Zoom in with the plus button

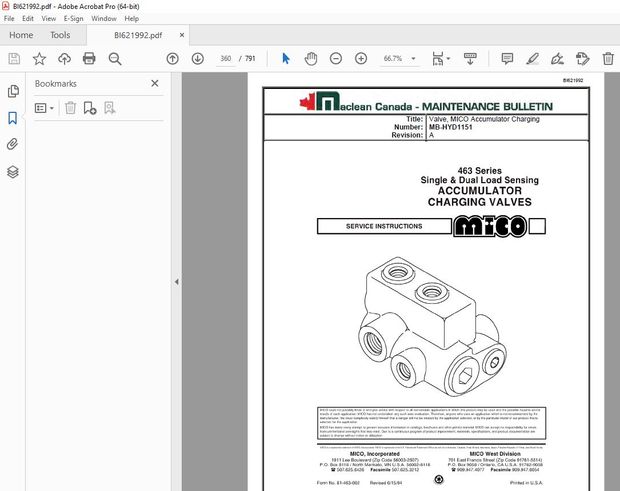pos(361,59)
